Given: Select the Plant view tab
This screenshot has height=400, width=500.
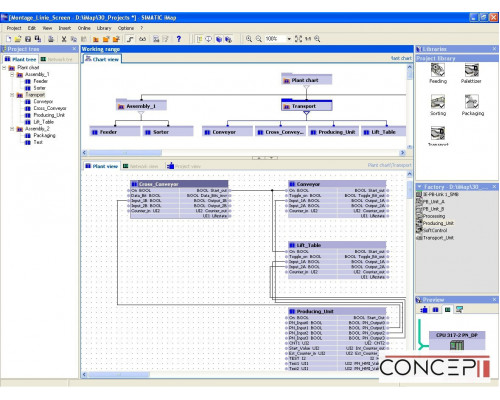Looking at the screenshot, I should pyautogui.click(x=102, y=166).
